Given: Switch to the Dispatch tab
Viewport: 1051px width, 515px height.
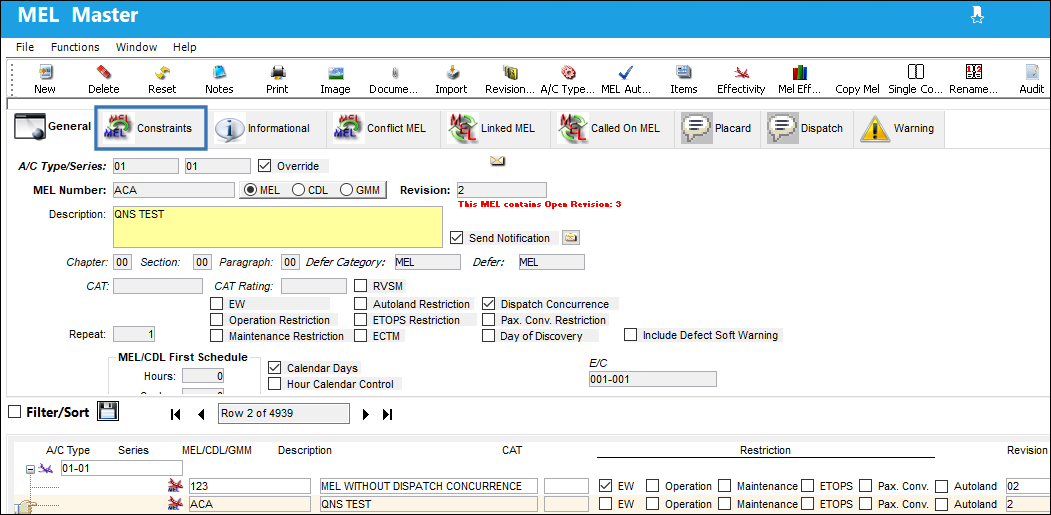Looking at the screenshot, I should coord(806,128).
